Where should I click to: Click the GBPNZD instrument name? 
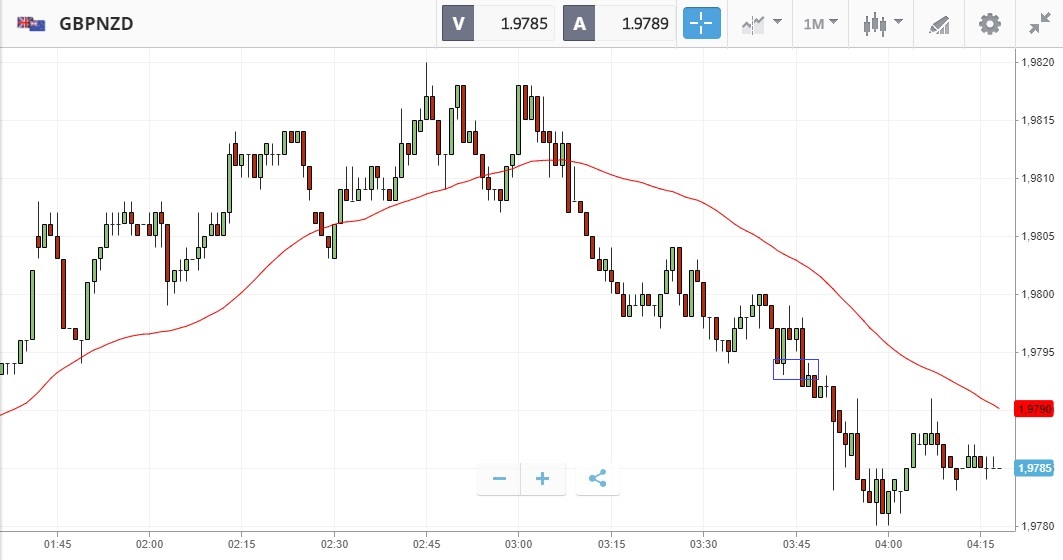click(95, 23)
